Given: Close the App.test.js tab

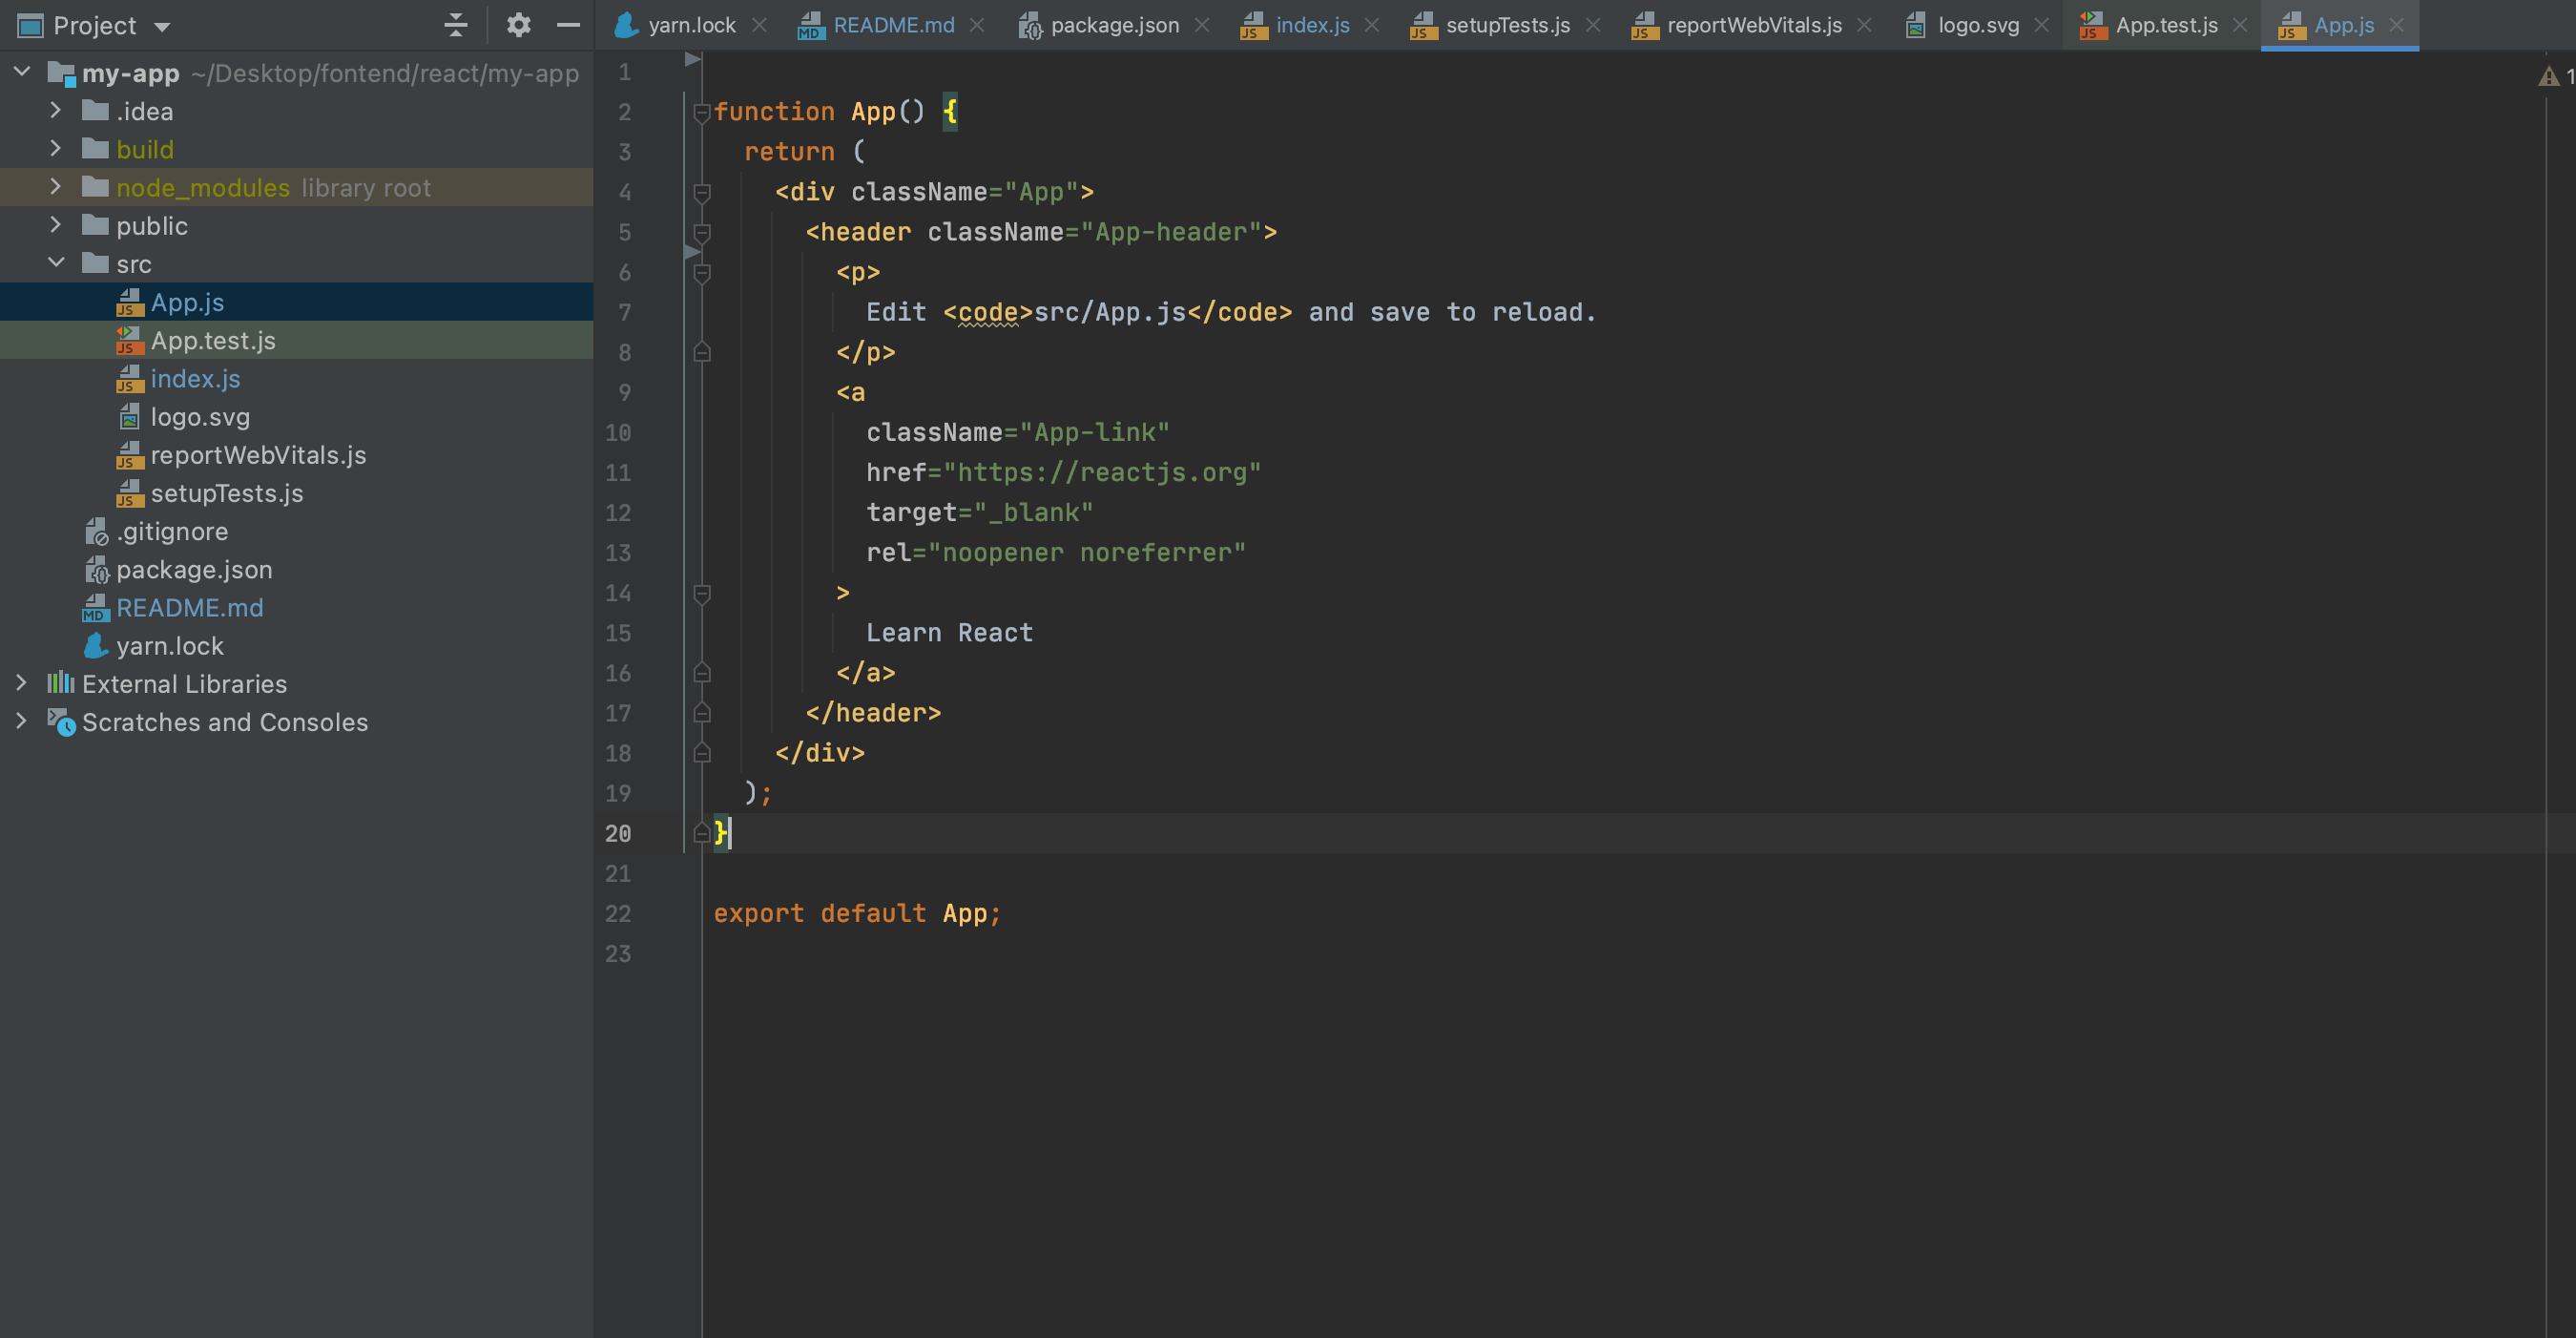Looking at the screenshot, I should click(2241, 25).
